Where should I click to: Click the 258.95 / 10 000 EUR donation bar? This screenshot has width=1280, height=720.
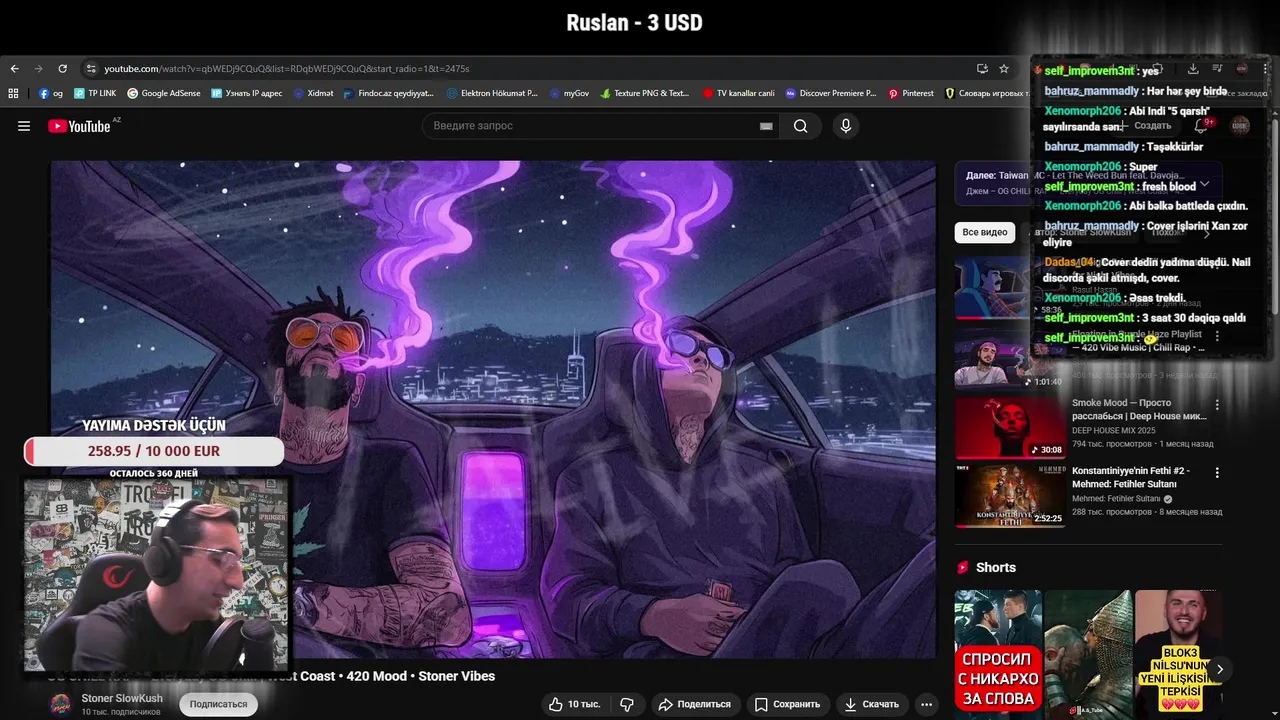tap(154, 451)
